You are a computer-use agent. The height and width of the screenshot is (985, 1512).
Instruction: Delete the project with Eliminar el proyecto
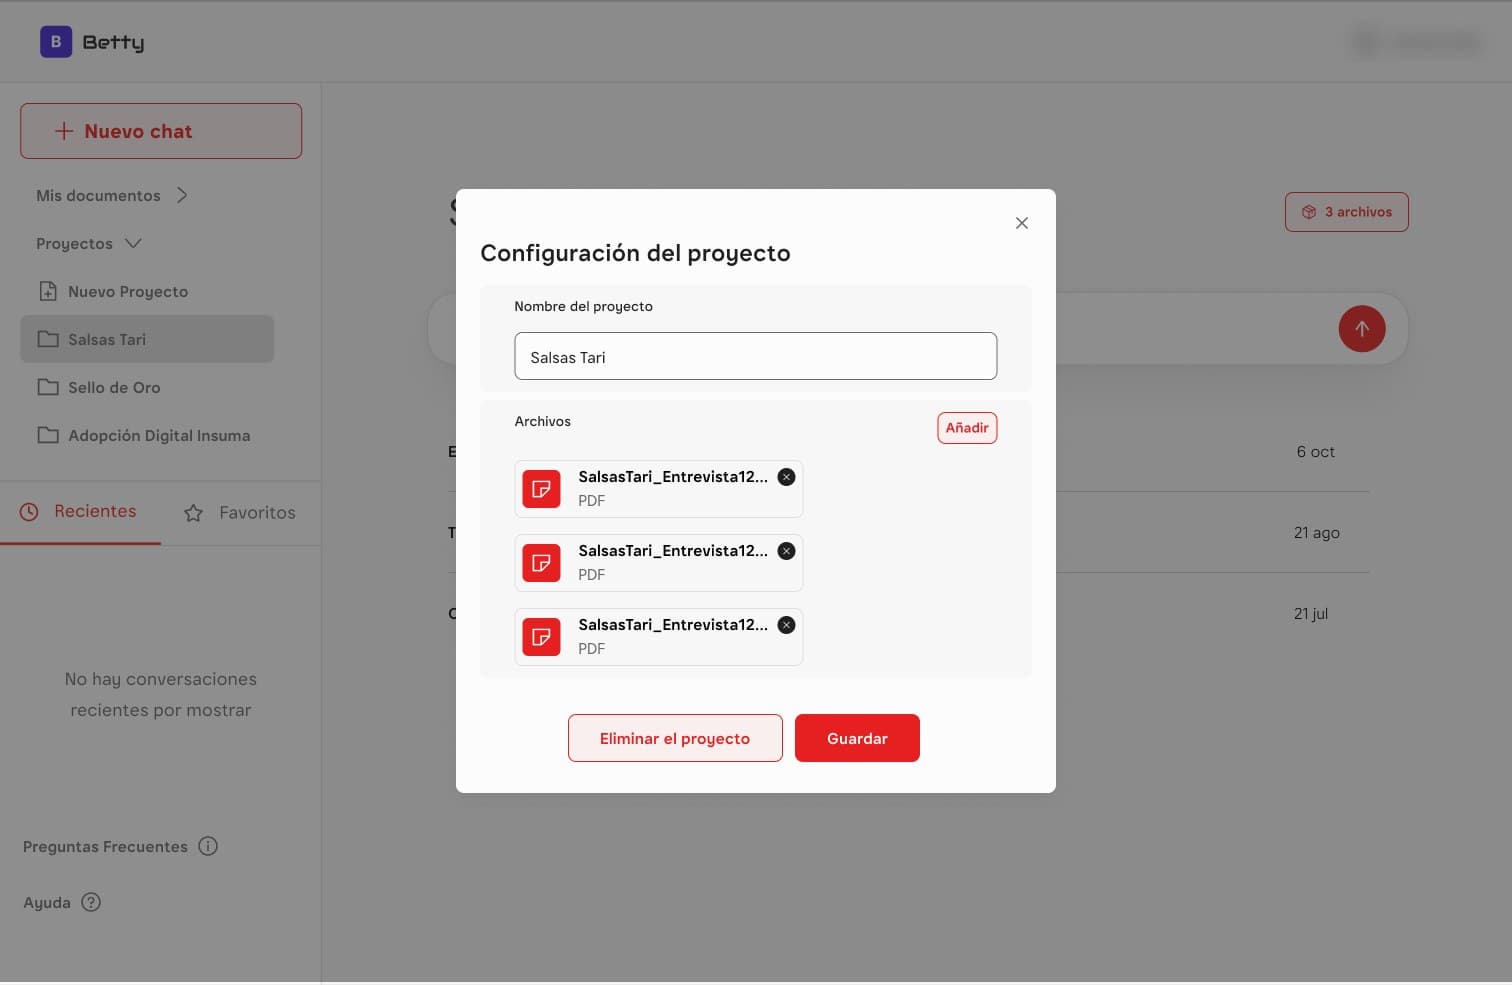tap(675, 738)
